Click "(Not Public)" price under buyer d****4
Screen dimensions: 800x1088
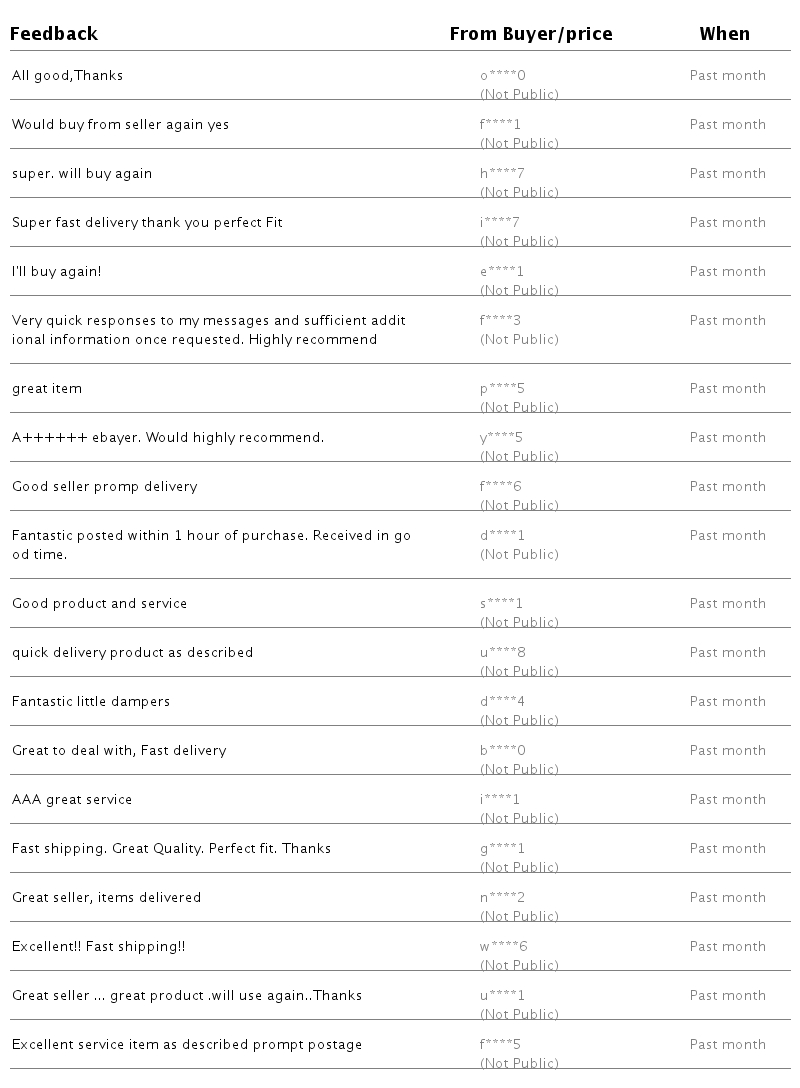click(x=519, y=720)
